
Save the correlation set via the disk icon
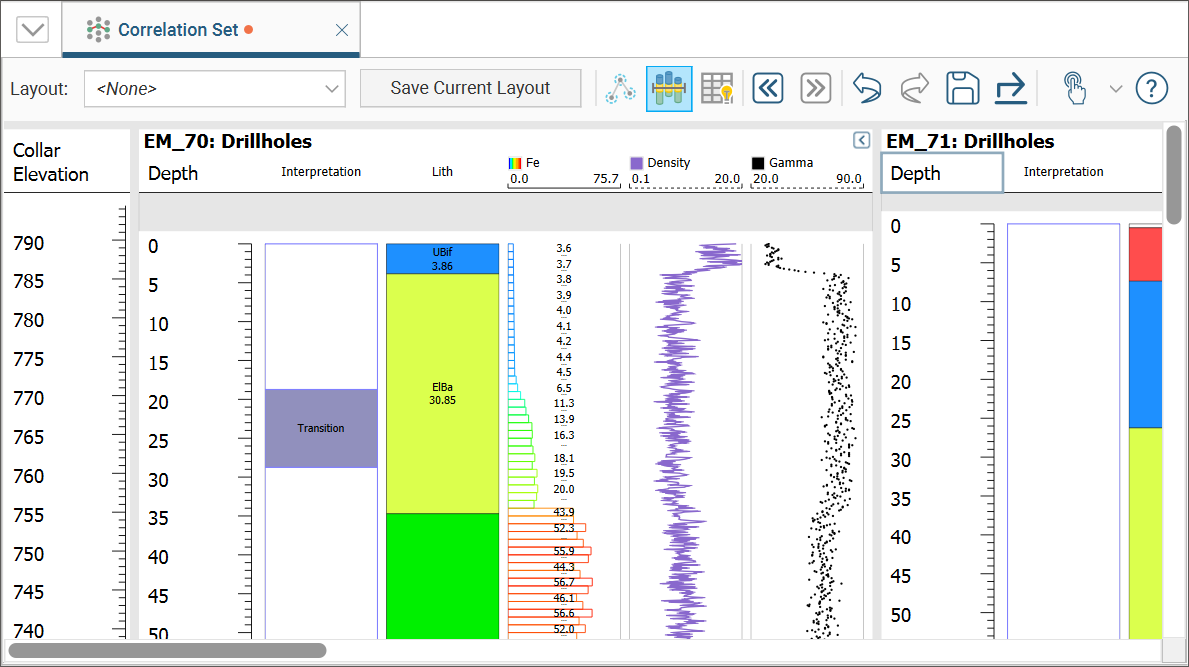point(961,88)
